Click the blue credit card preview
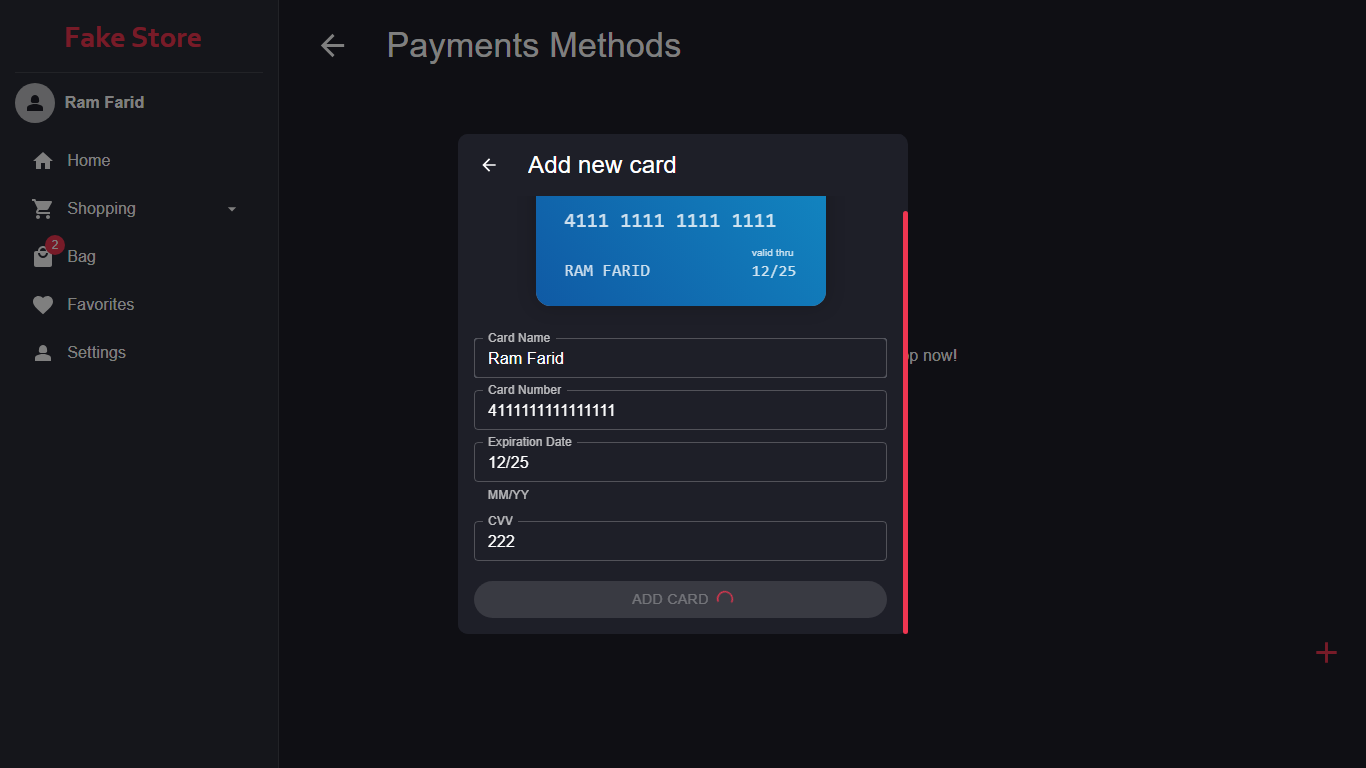Screen dimensions: 1366x768 click(x=681, y=251)
